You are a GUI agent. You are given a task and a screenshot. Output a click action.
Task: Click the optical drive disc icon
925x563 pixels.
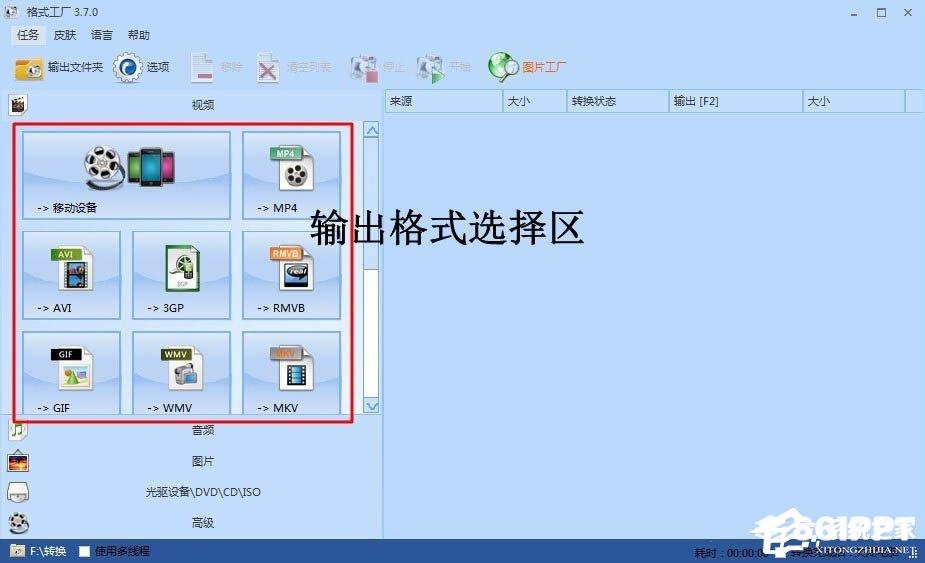point(18,492)
